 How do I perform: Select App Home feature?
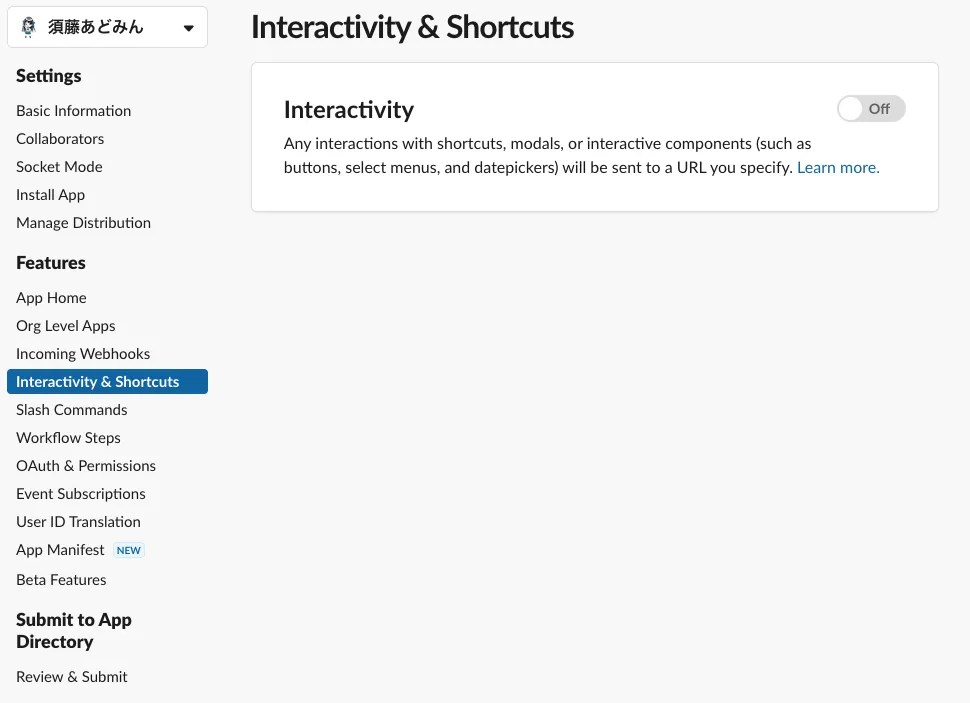[x=51, y=298]
